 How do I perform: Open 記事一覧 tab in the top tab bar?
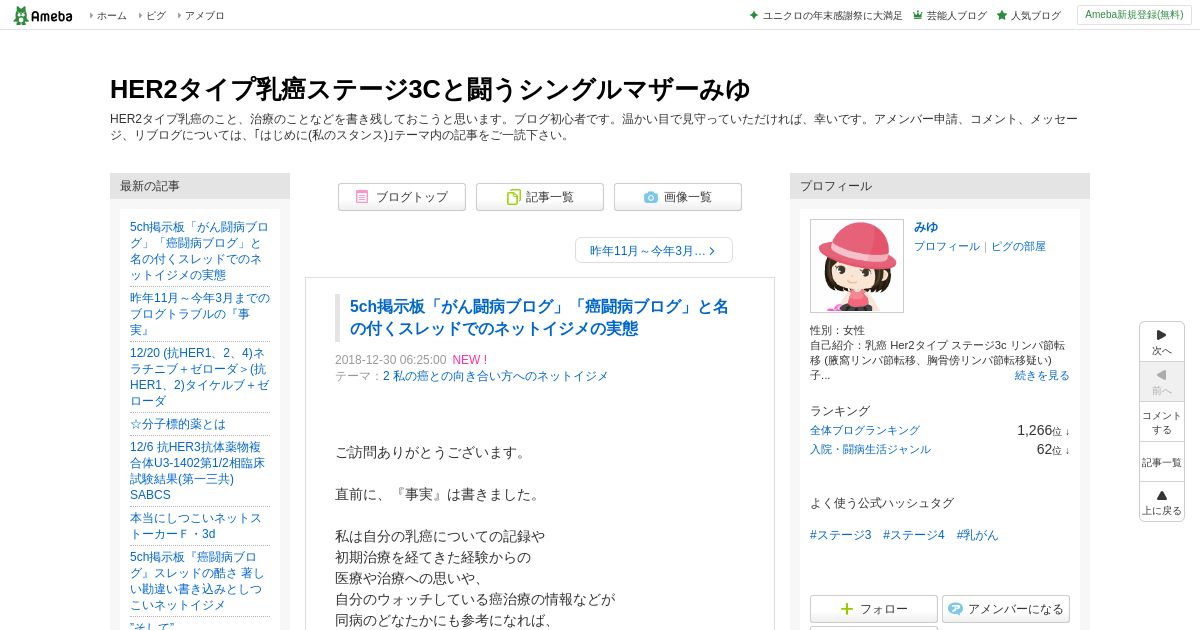pos(540,197)
